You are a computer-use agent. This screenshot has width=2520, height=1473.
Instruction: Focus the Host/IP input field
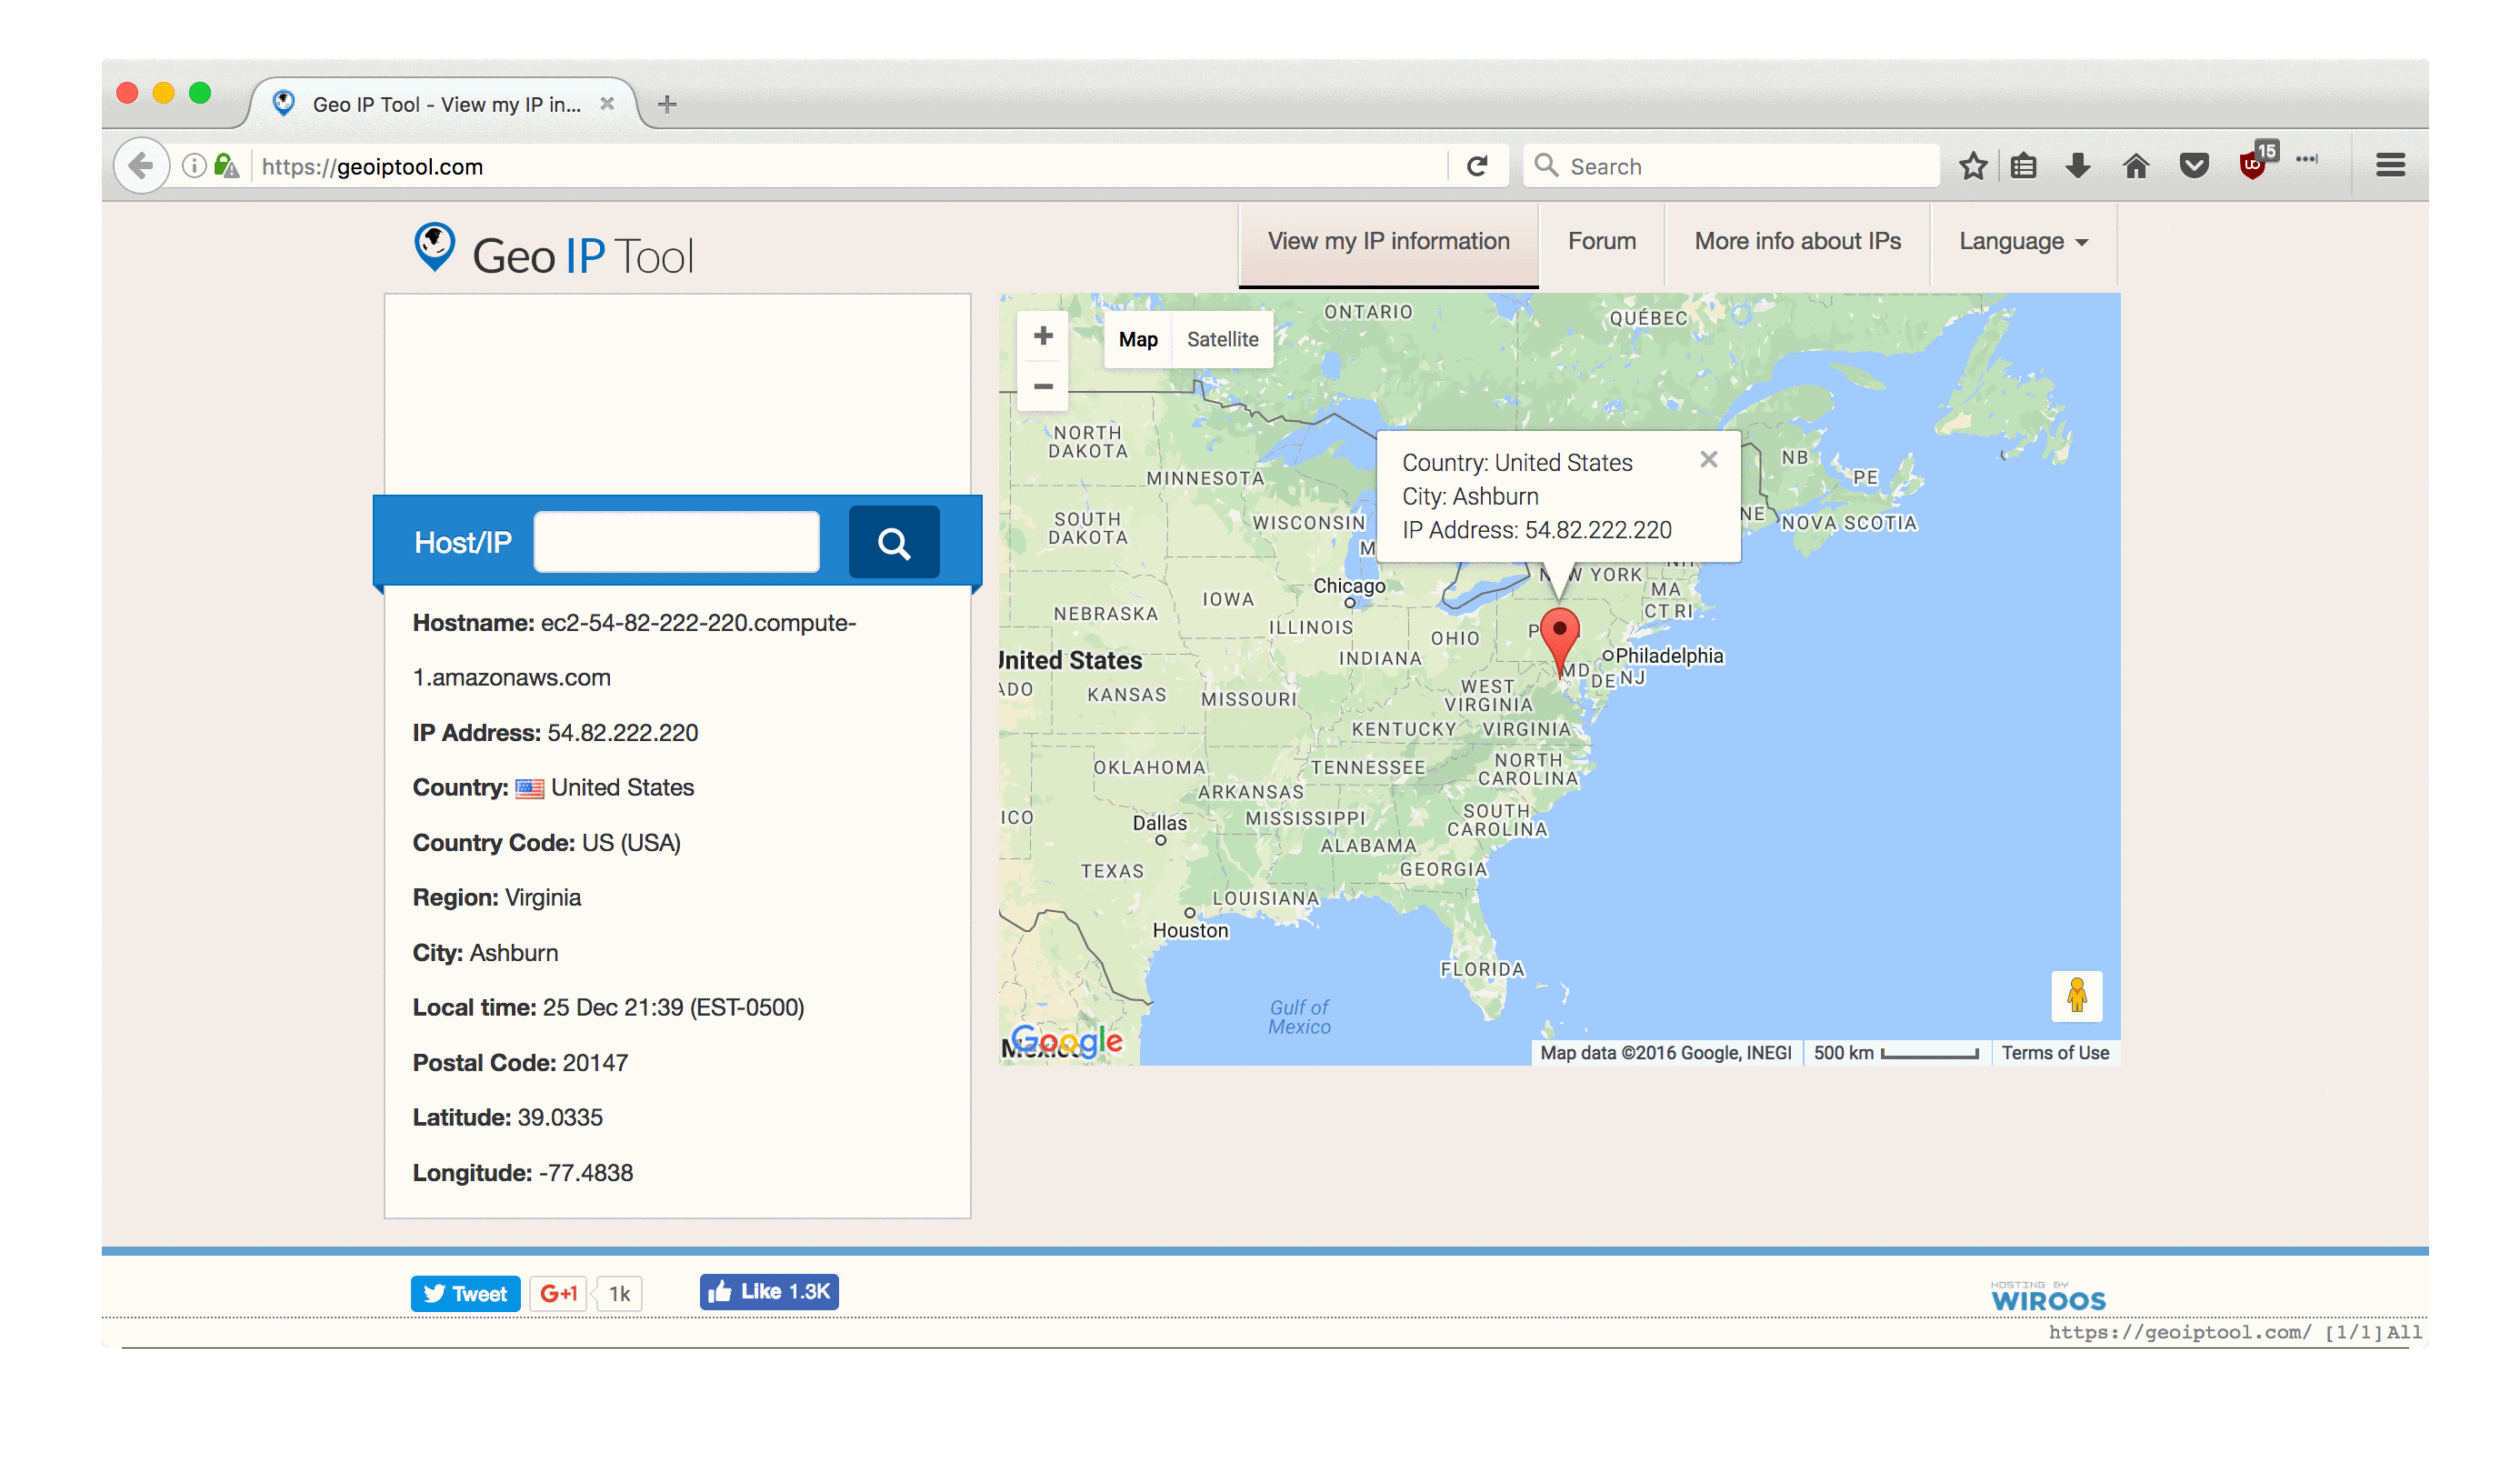677,543
